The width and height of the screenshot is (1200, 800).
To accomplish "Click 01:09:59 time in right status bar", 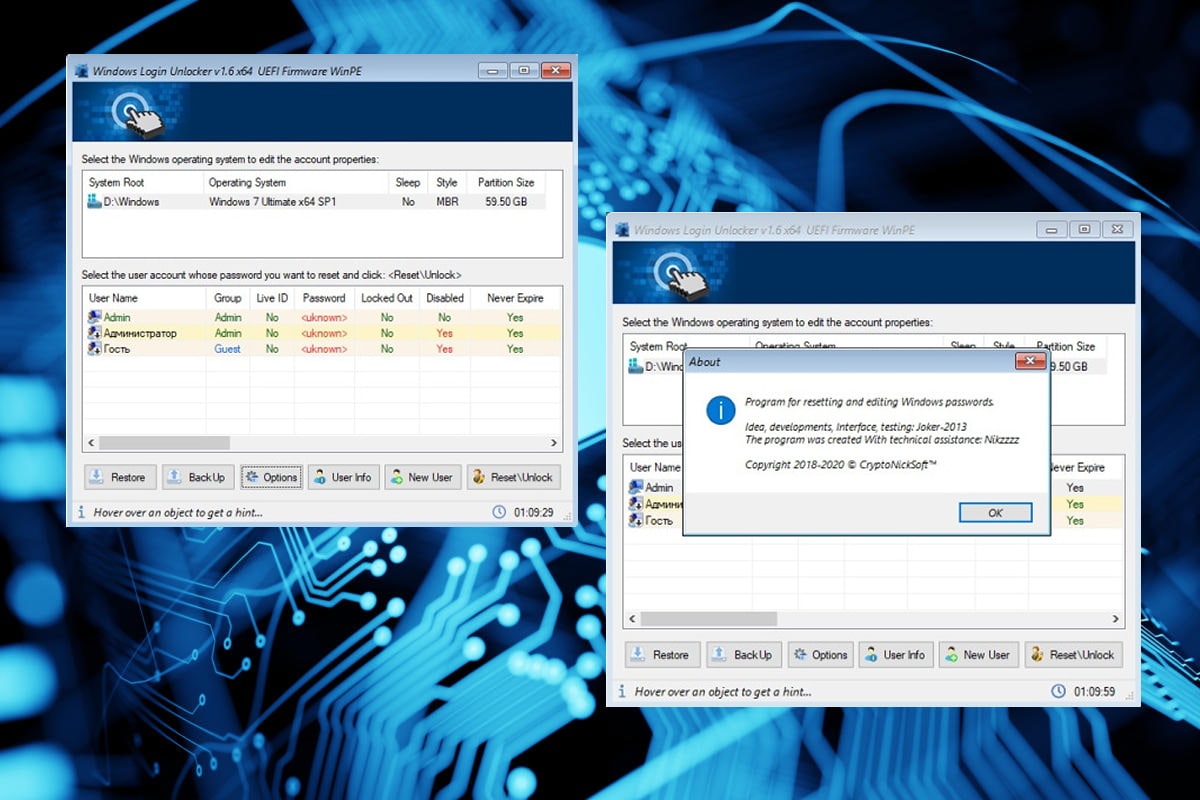I will pyautogui.click(x=1095, y=691).
